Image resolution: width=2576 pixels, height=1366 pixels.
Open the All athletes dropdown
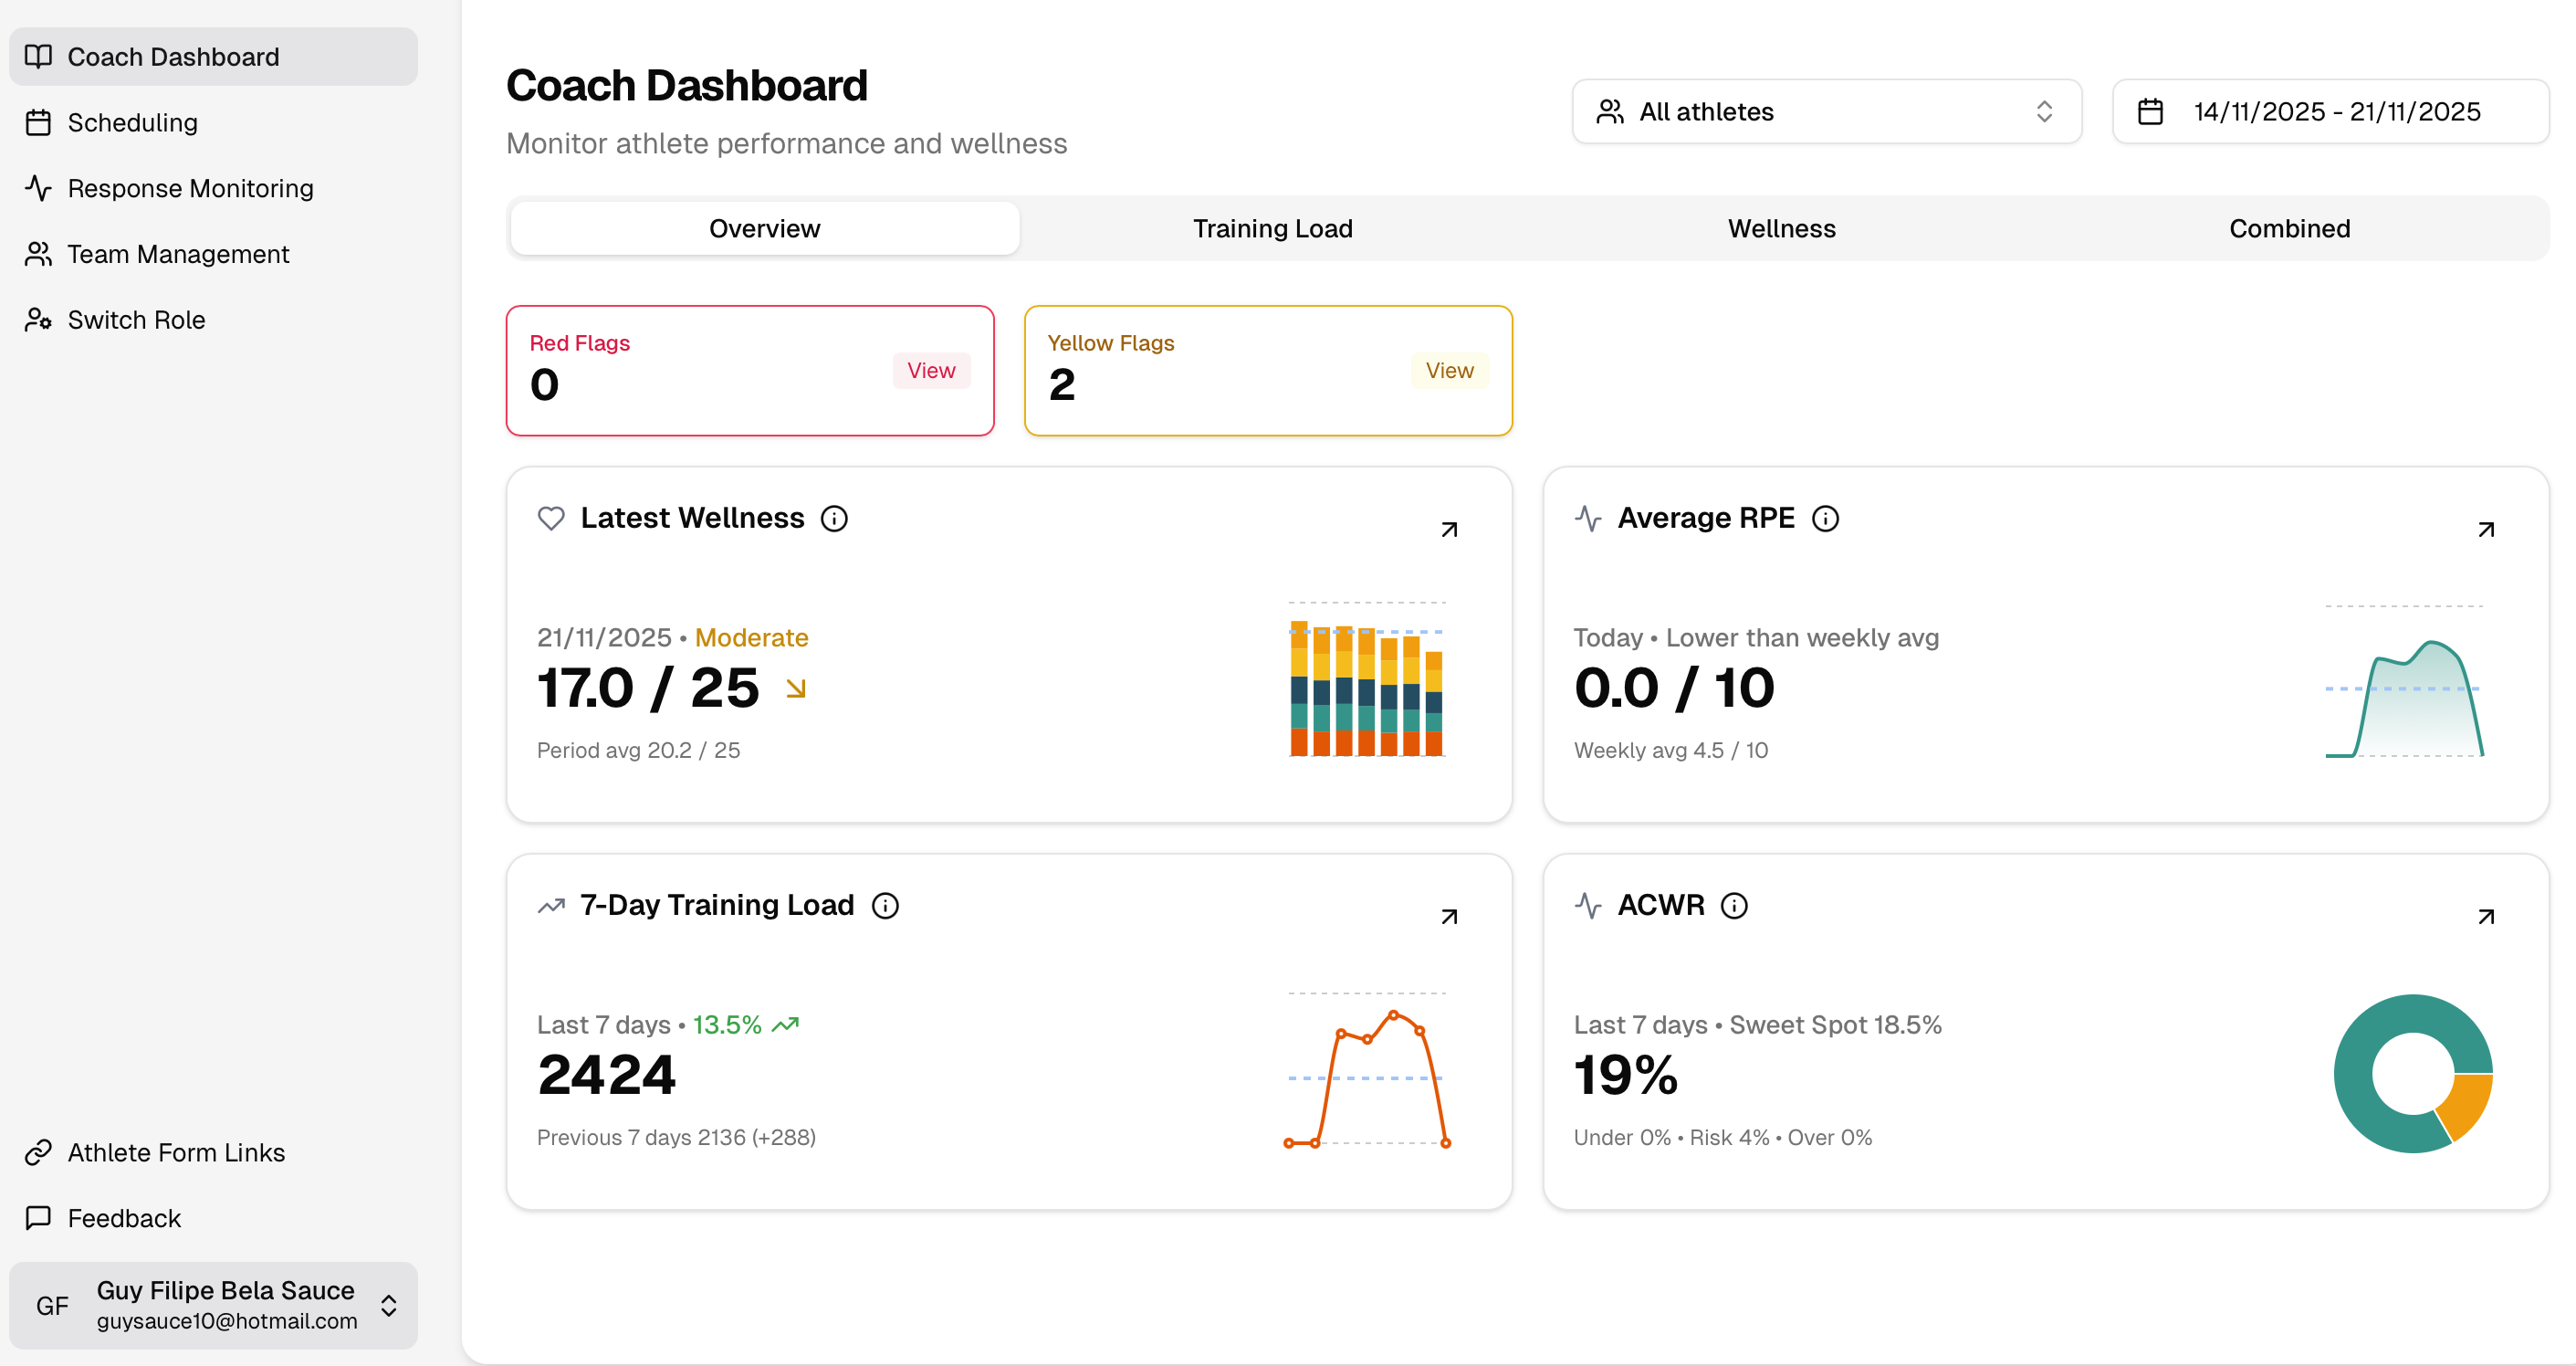[x=1826, y=111]
